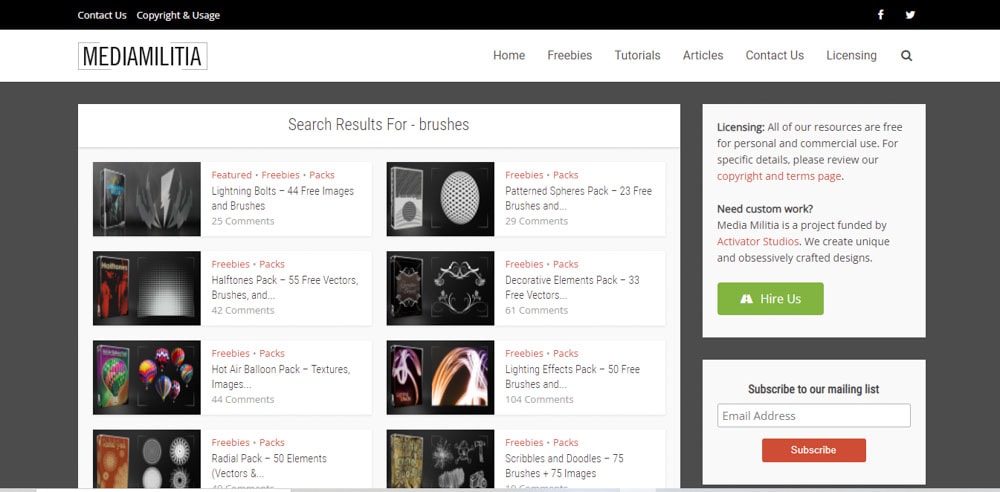This screenshot has height=492, width=1000.
Task: Open the Twitter icon in top bar
Action: (x=910, y=15)
